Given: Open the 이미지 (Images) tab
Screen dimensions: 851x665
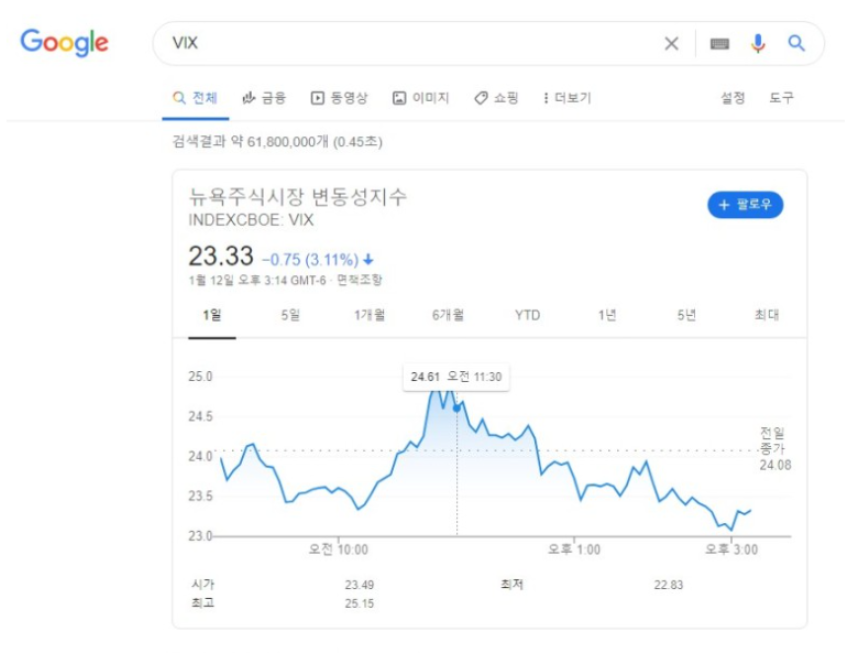Looking at the screenshot, I should point(421,98).
